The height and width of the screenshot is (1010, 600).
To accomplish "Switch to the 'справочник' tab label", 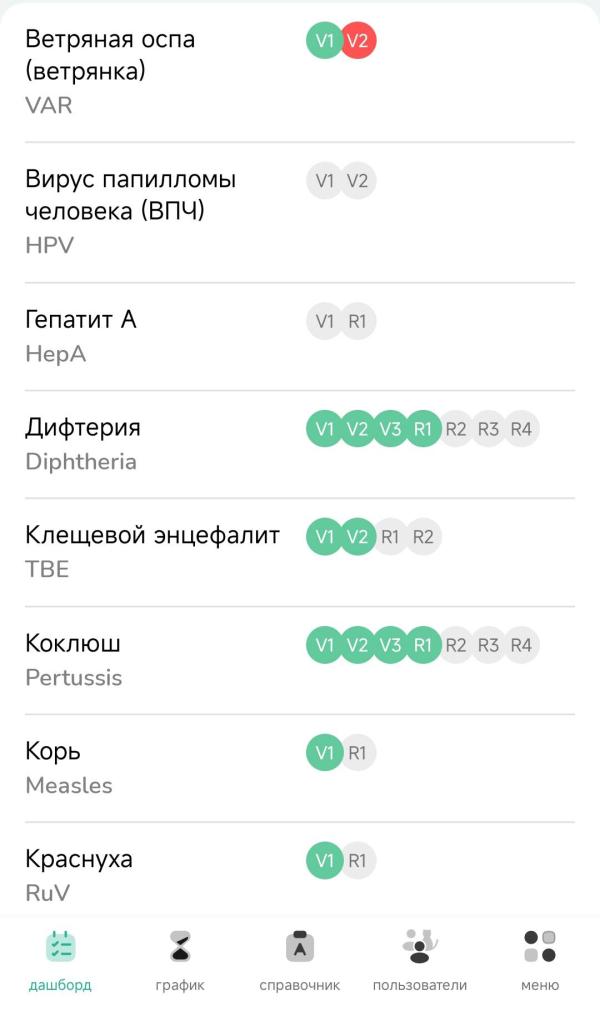I will pyautogui.click(x=300, y=985).
